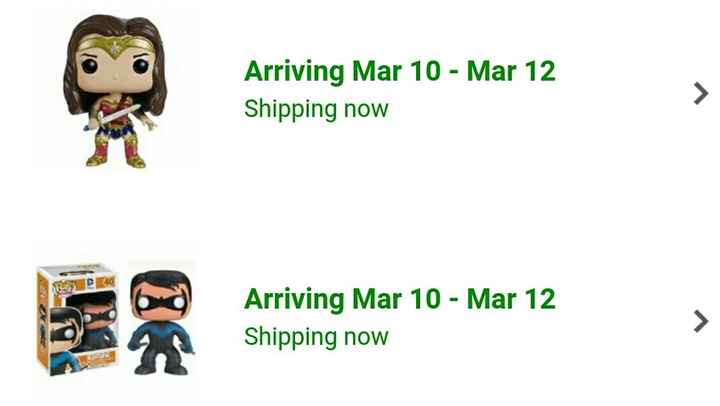Select the unboxed Nightwing figure image

pyautogui.click(x=160, y=322)
